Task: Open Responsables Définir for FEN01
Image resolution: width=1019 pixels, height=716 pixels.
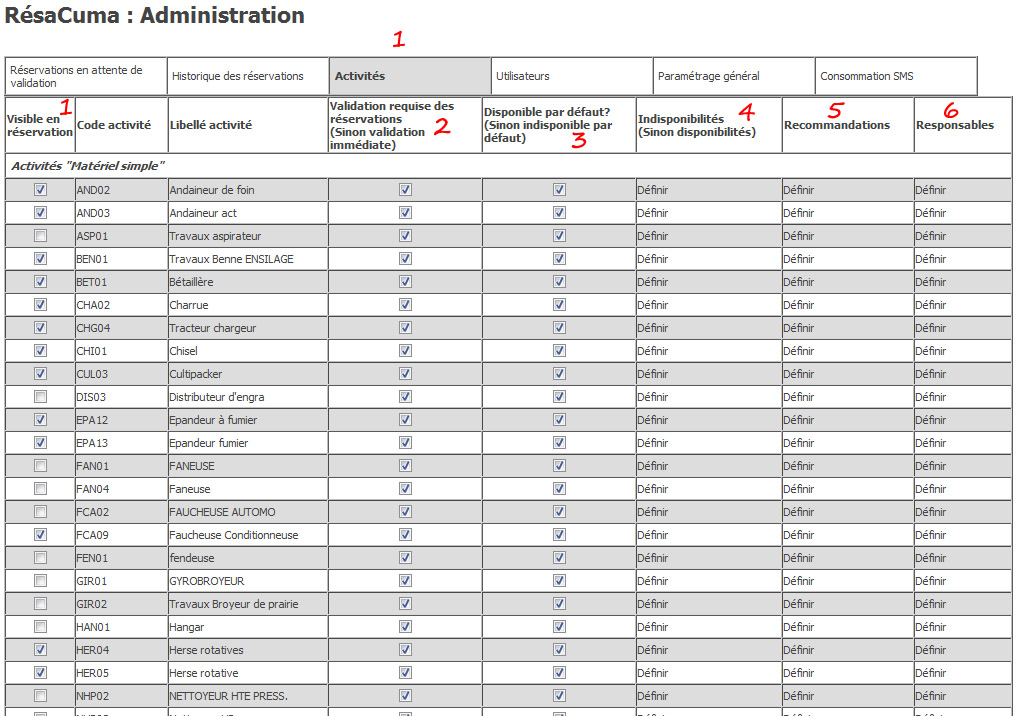Action: point(931,557)
